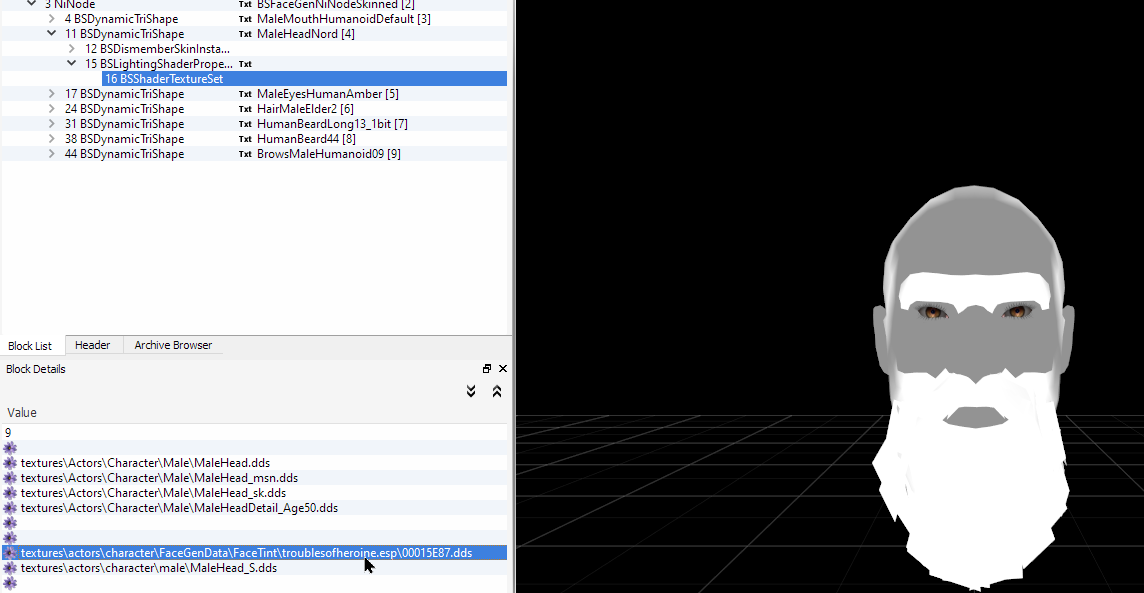Select the 4 BSDynamicTriShape block

coord(121,19)
